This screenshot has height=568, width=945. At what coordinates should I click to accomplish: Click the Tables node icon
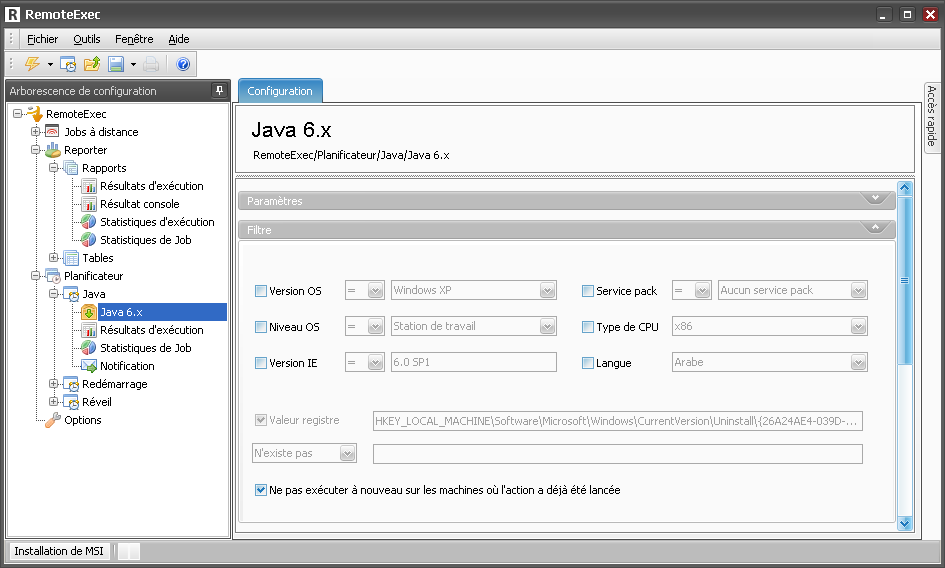71,258
